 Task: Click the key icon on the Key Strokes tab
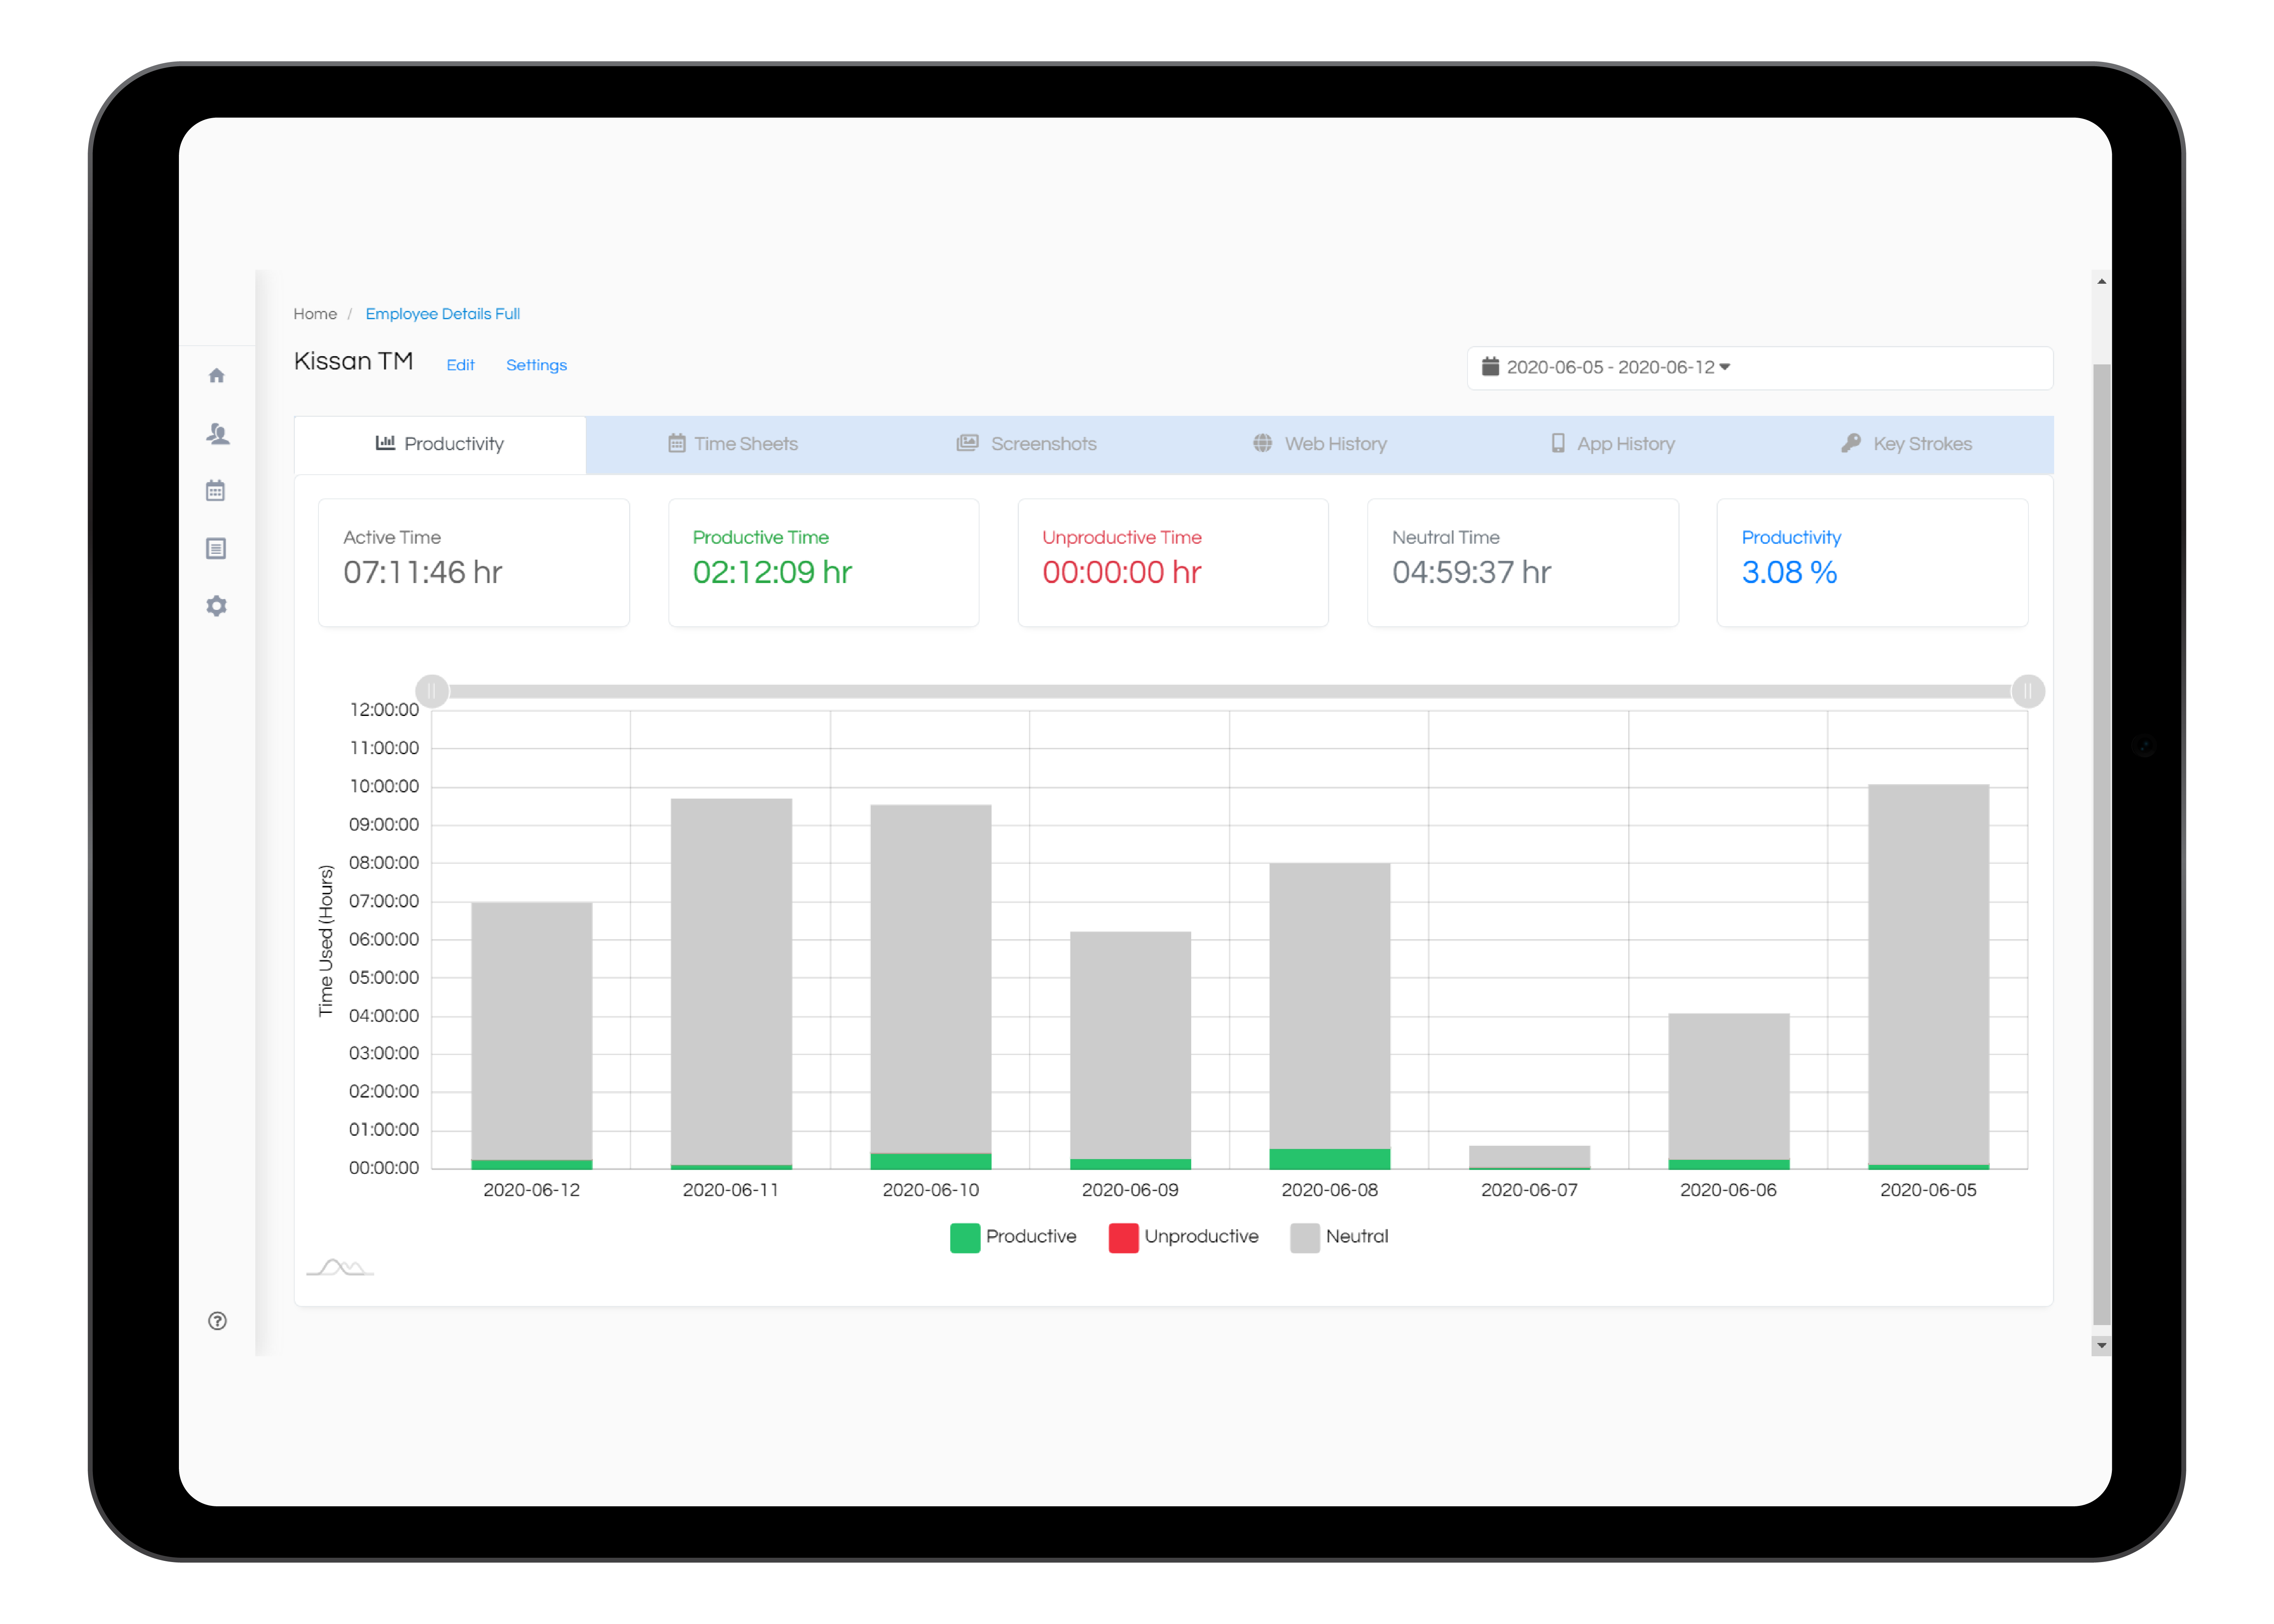[1851, 443]
